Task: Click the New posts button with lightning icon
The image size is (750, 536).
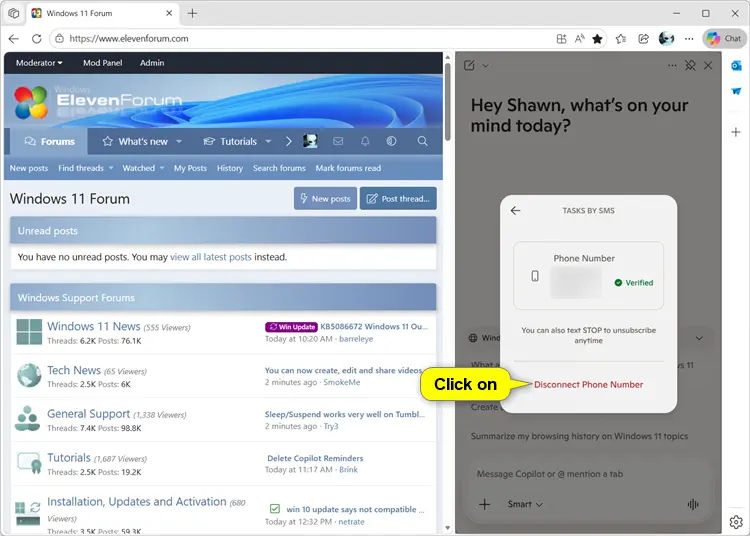Action: point(325,198)
